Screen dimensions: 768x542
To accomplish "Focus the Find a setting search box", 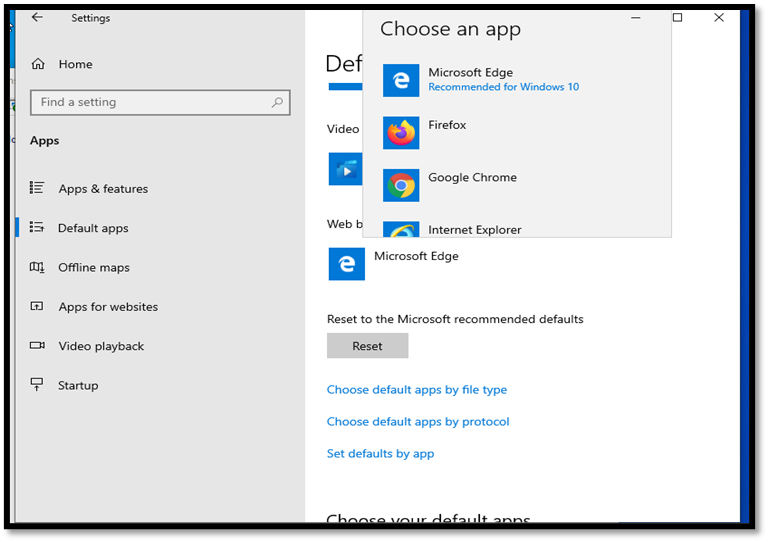I will 160,102.
